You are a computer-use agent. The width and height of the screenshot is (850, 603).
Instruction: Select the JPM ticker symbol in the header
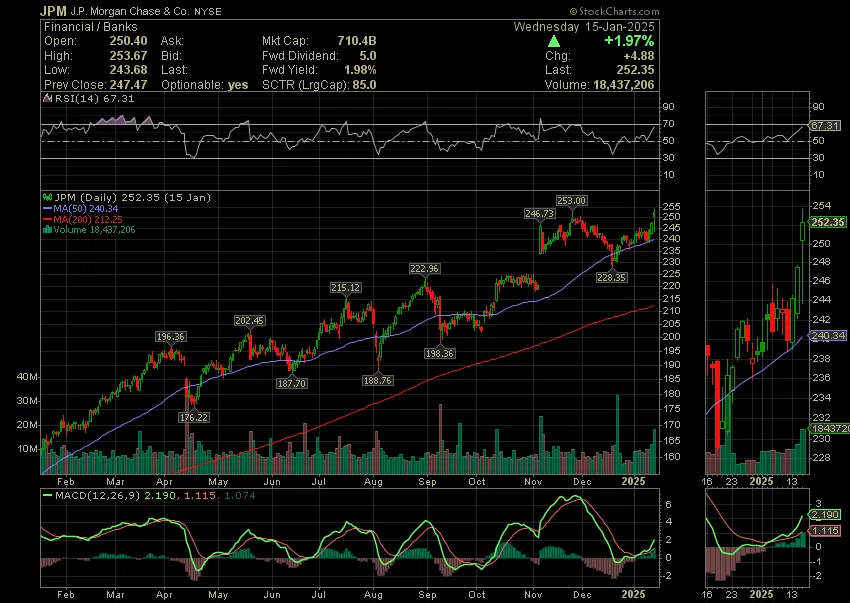pos(54,11)
